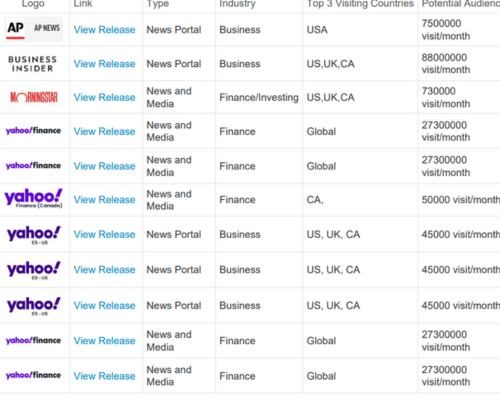
Task: Click the Finance/Investing industry cell
Action: [x=259, y=97]
